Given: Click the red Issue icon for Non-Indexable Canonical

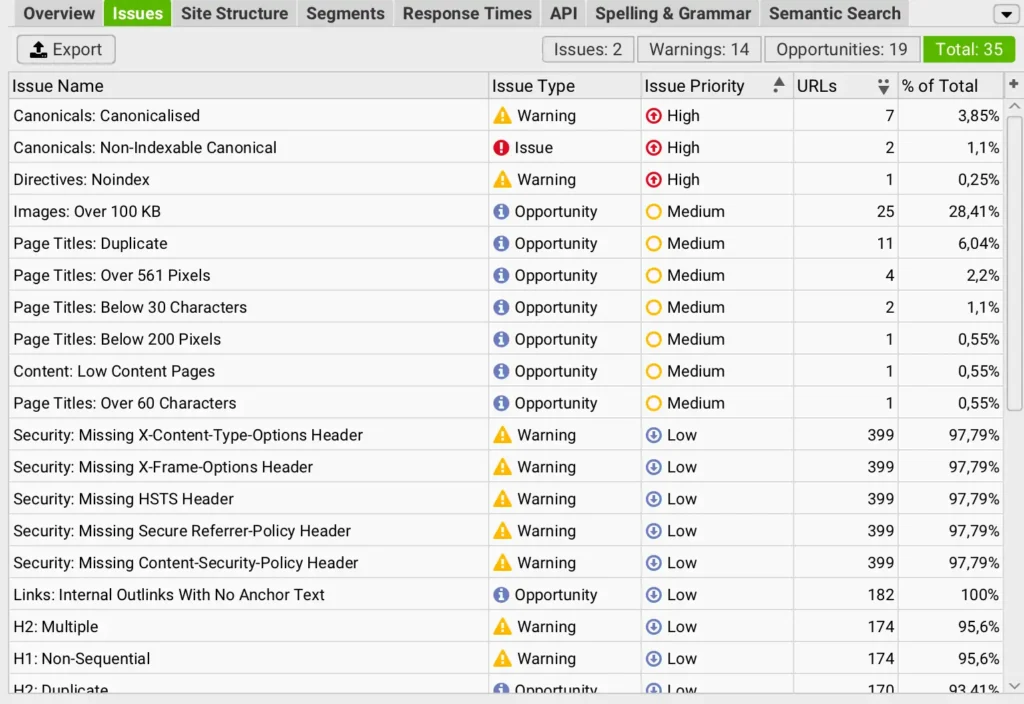Looking at the screenshot, I should coord(501,148).
